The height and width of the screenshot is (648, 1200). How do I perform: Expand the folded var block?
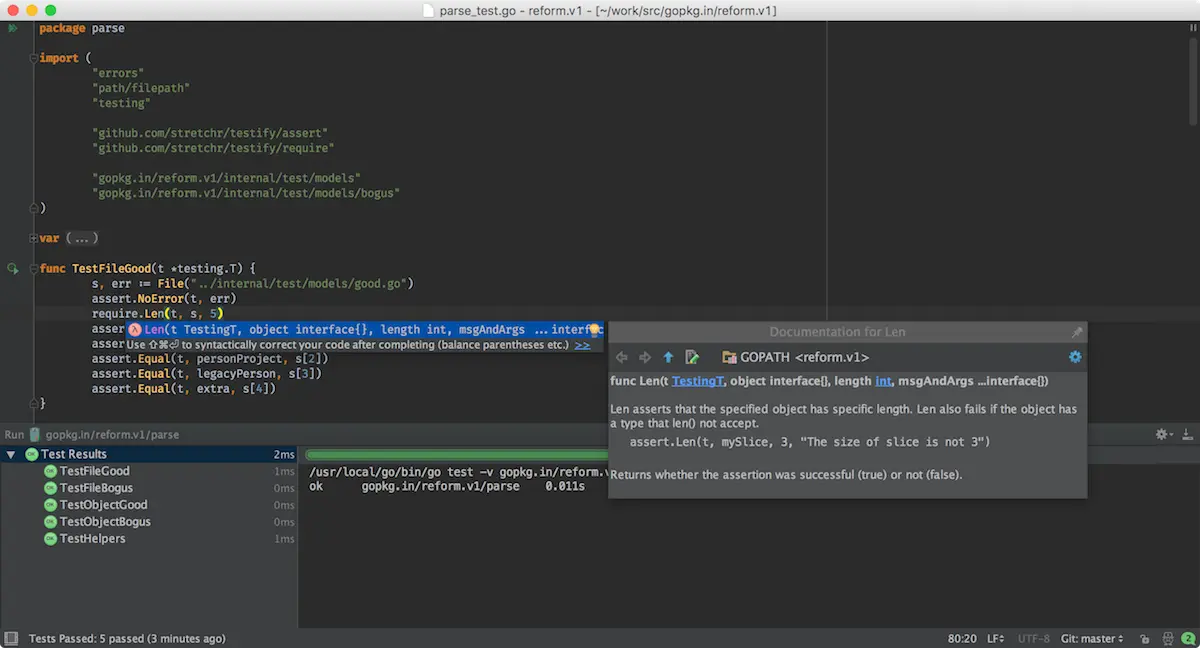click(33, 238)
